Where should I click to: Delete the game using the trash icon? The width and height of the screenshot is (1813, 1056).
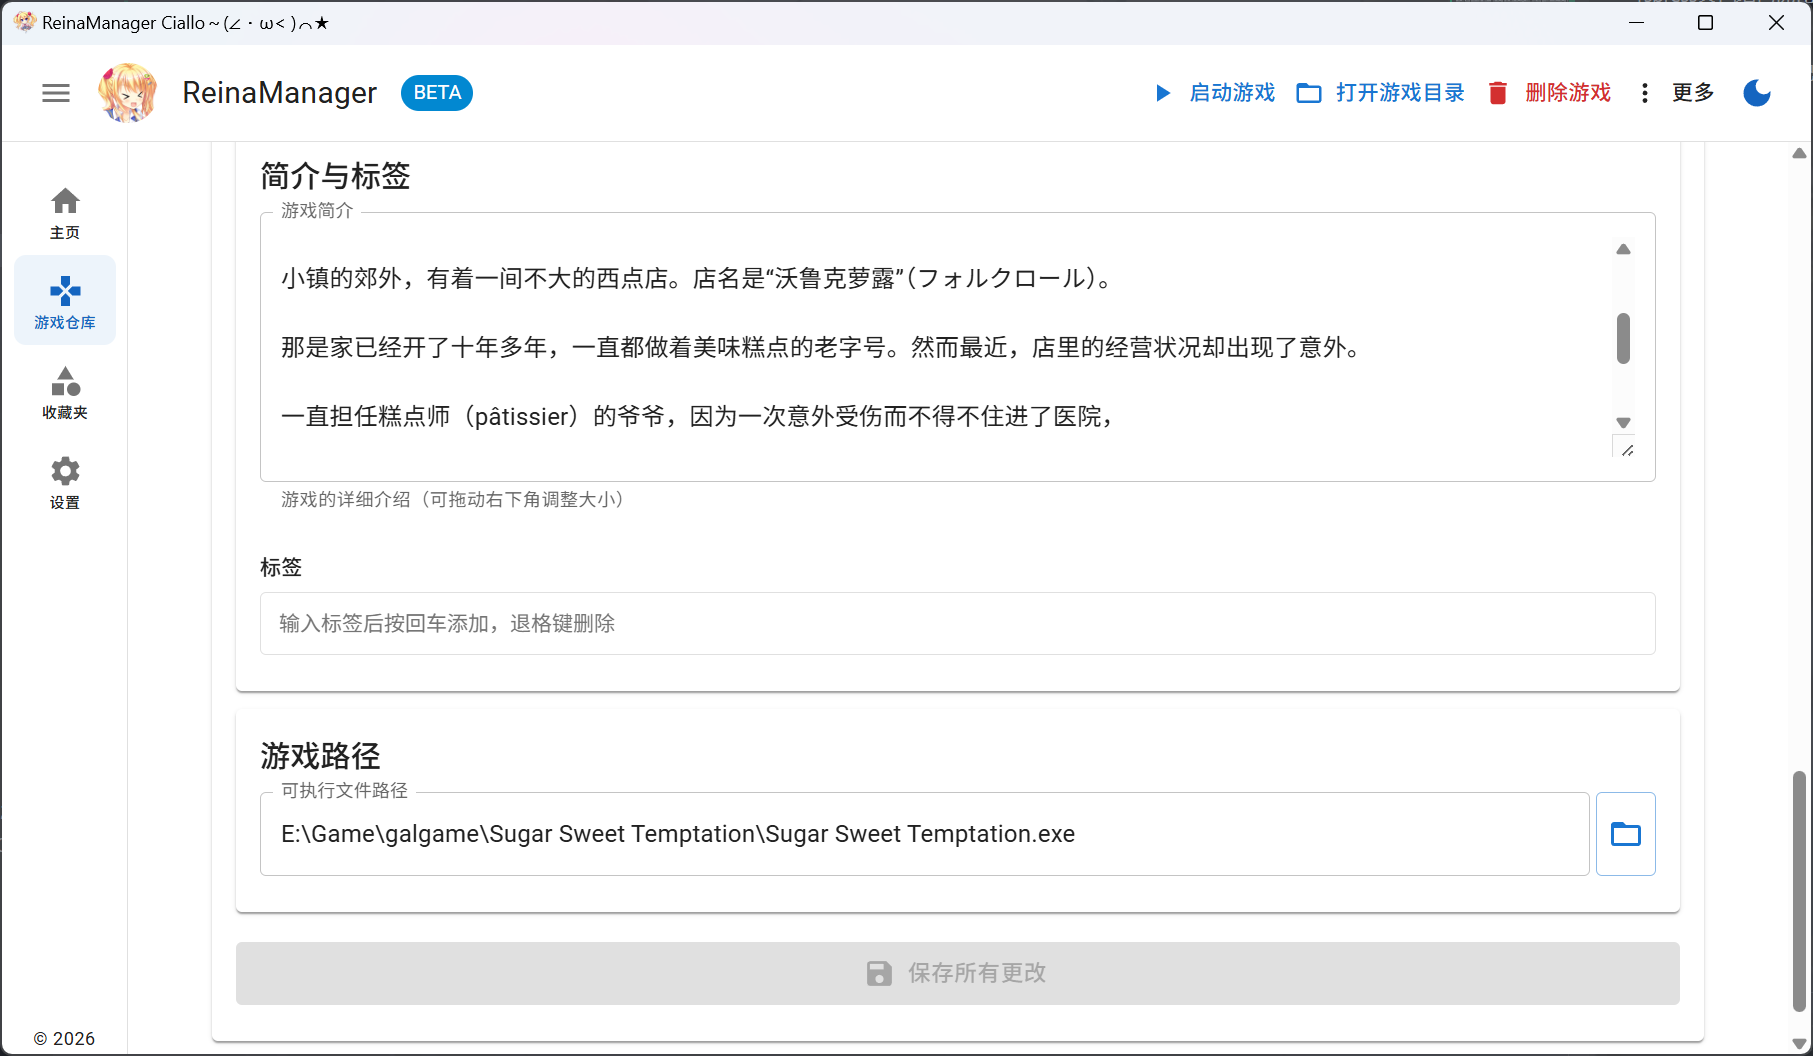(1497, 93)
